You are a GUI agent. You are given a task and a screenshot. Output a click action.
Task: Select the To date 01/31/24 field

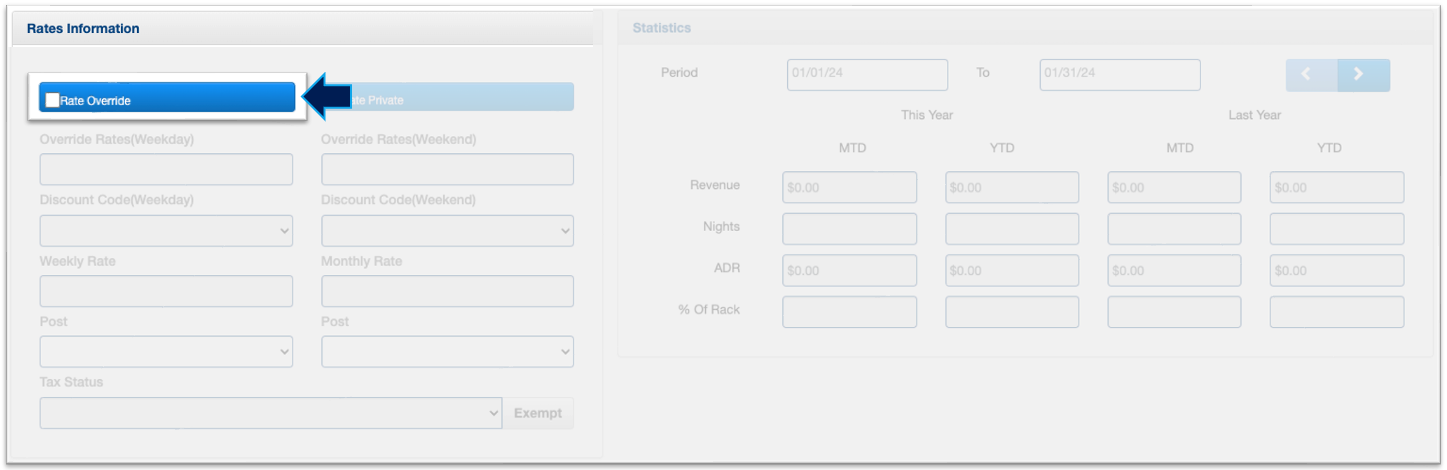click(1119, 75)
